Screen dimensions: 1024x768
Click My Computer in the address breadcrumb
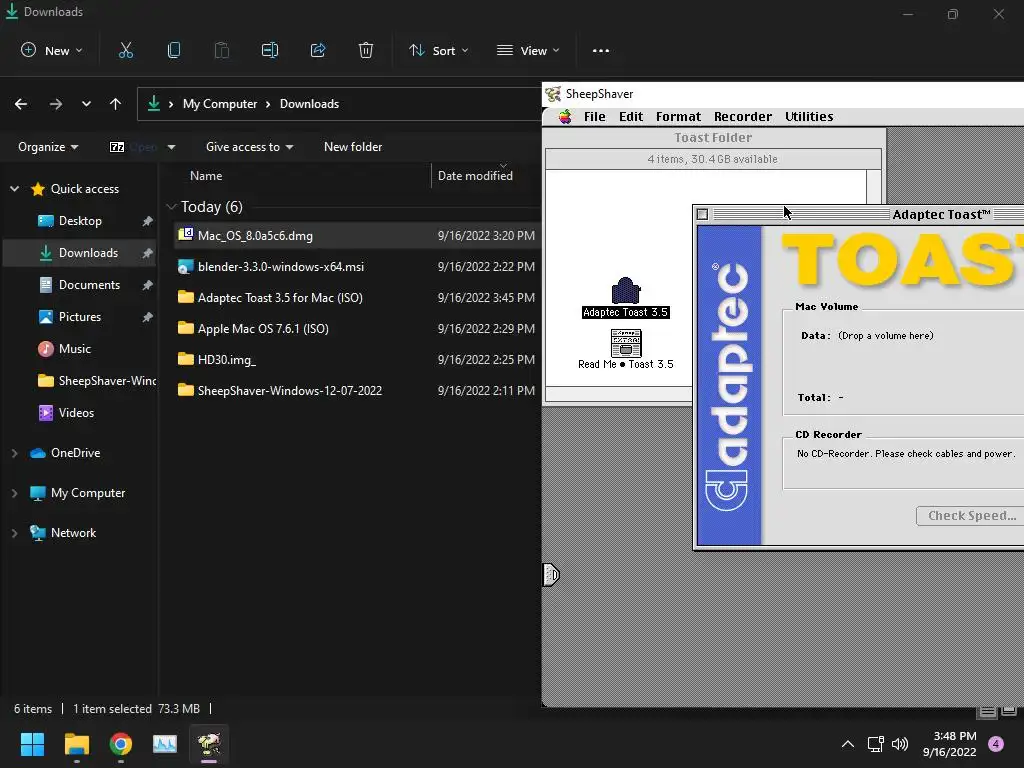220,104
